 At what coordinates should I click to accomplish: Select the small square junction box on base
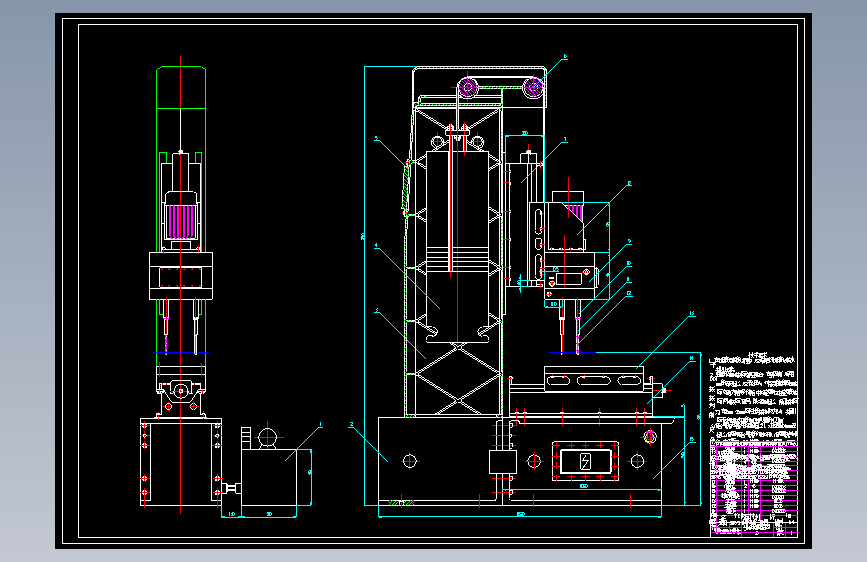(503, 462)
